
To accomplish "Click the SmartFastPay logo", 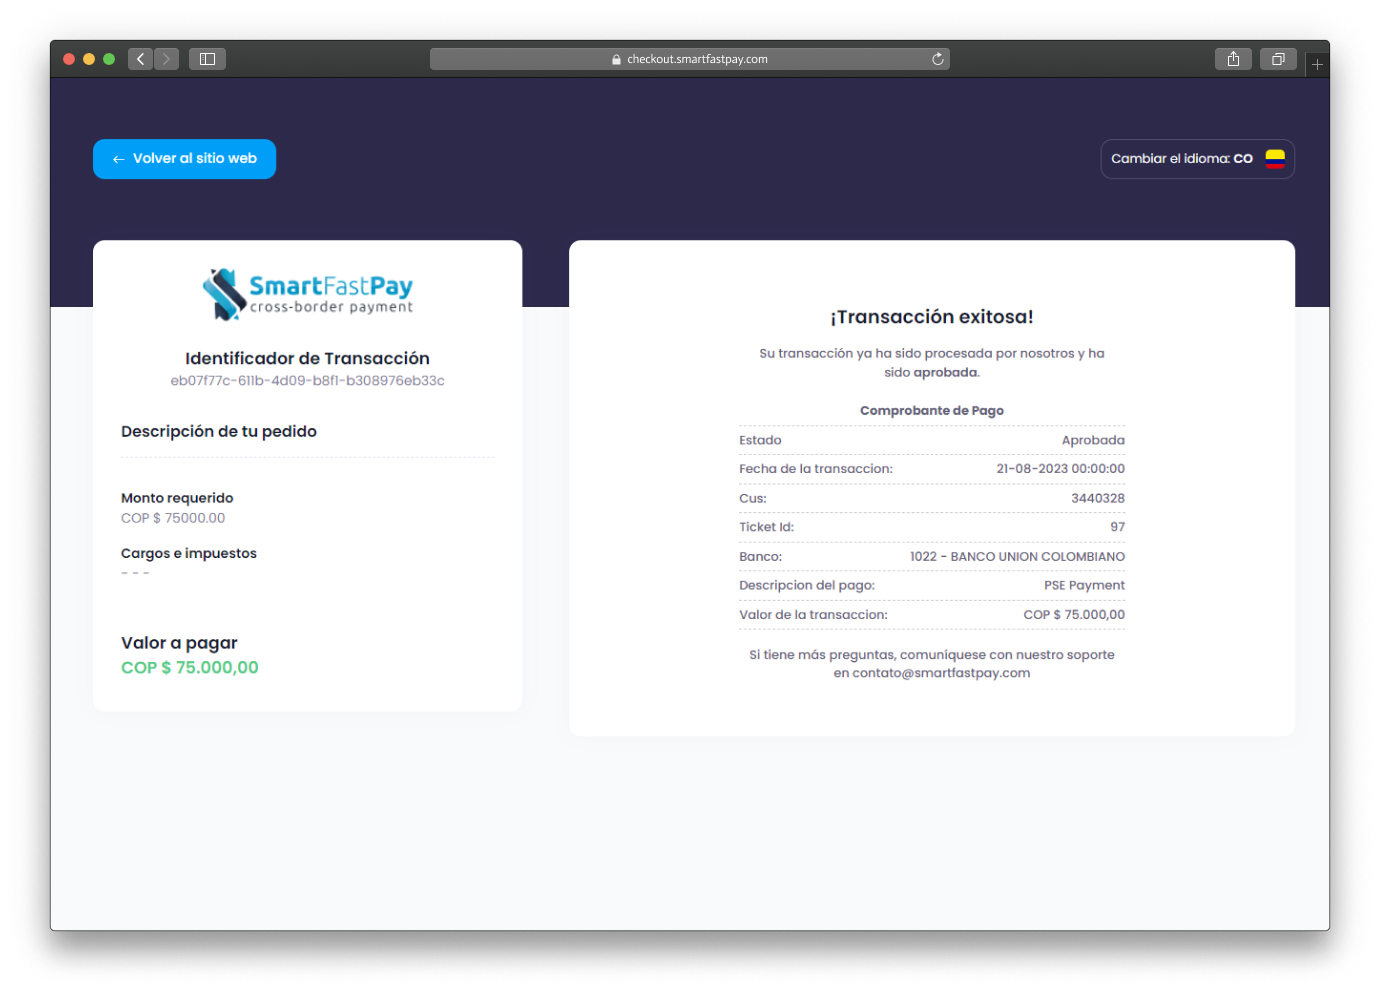I will coord(307,294).
